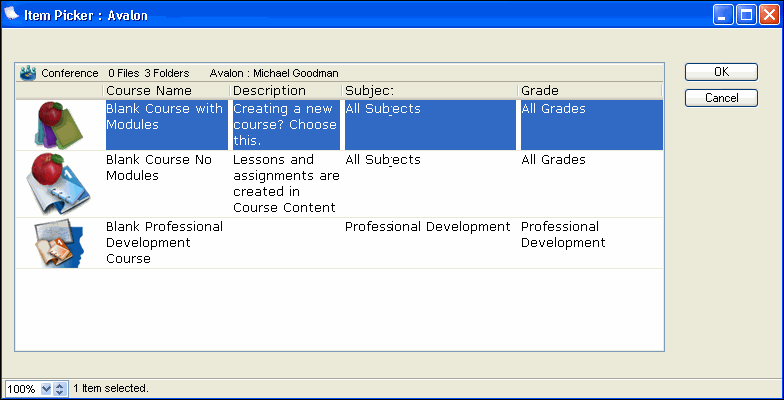The height and width of the screenshot is (400, 784).
Task: Click the zoom stepper up/down arrows
Action: pos(60,388)
